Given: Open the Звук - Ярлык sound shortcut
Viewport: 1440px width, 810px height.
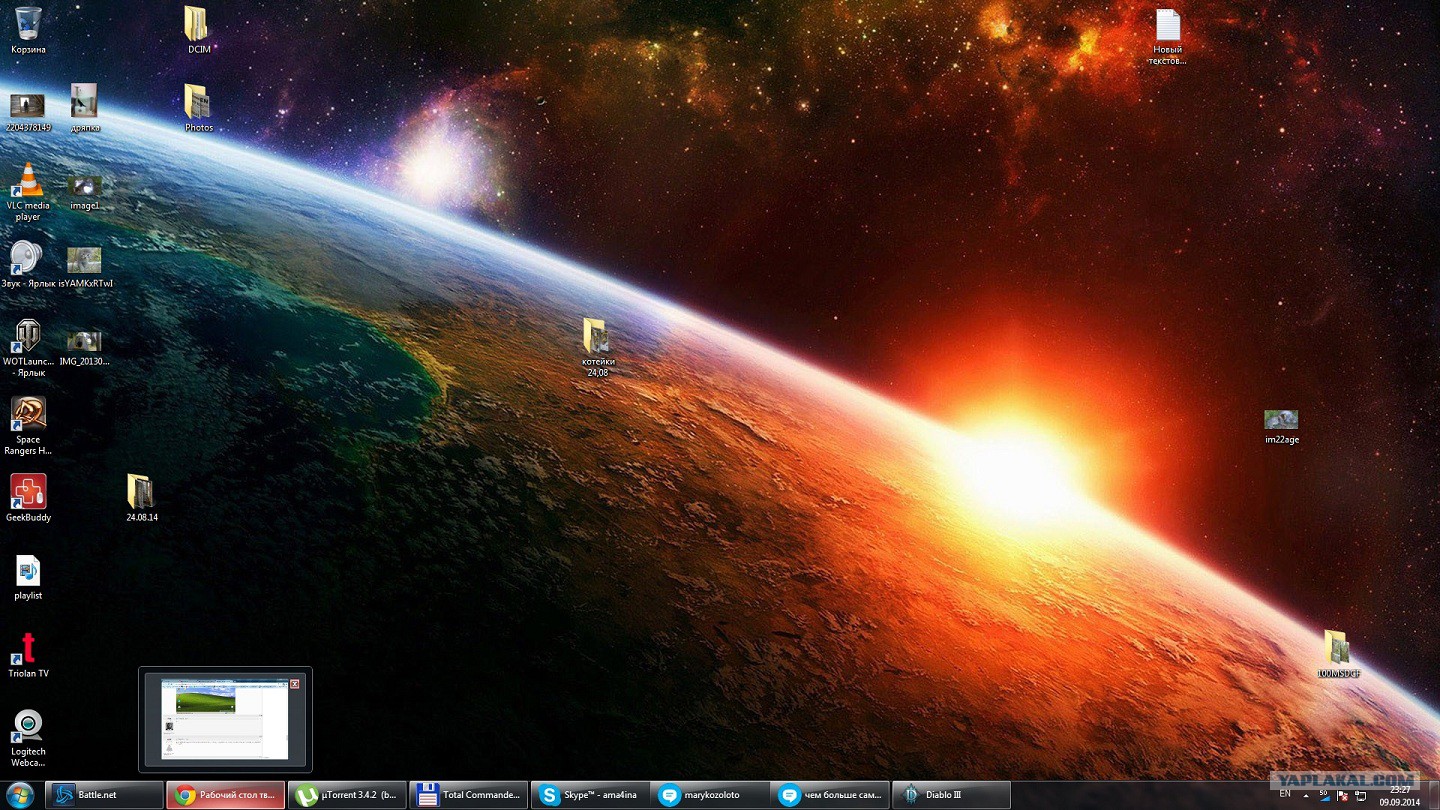Looking at the screenshot, I should click(28, 264).
